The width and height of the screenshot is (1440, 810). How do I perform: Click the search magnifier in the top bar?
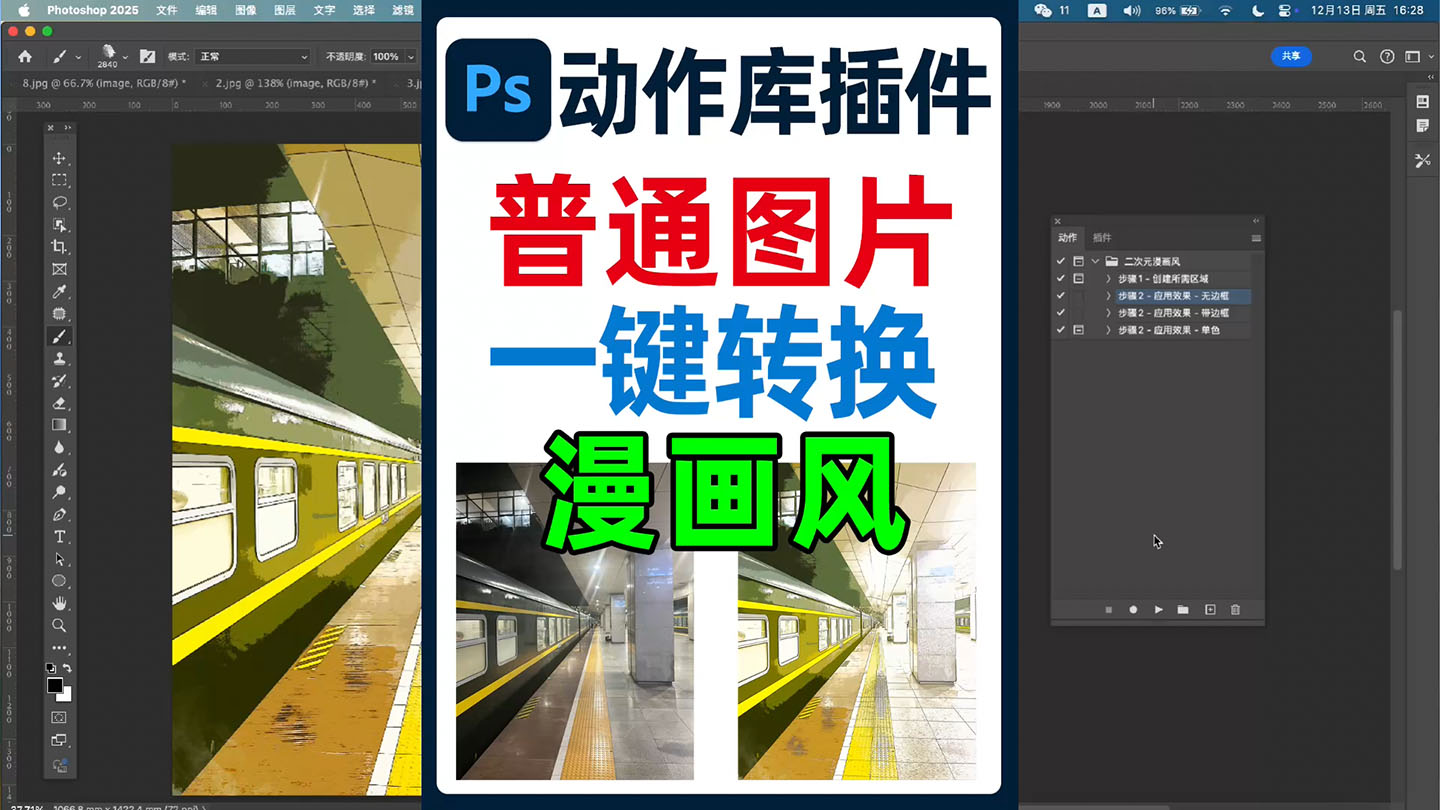click(1360, 57)
